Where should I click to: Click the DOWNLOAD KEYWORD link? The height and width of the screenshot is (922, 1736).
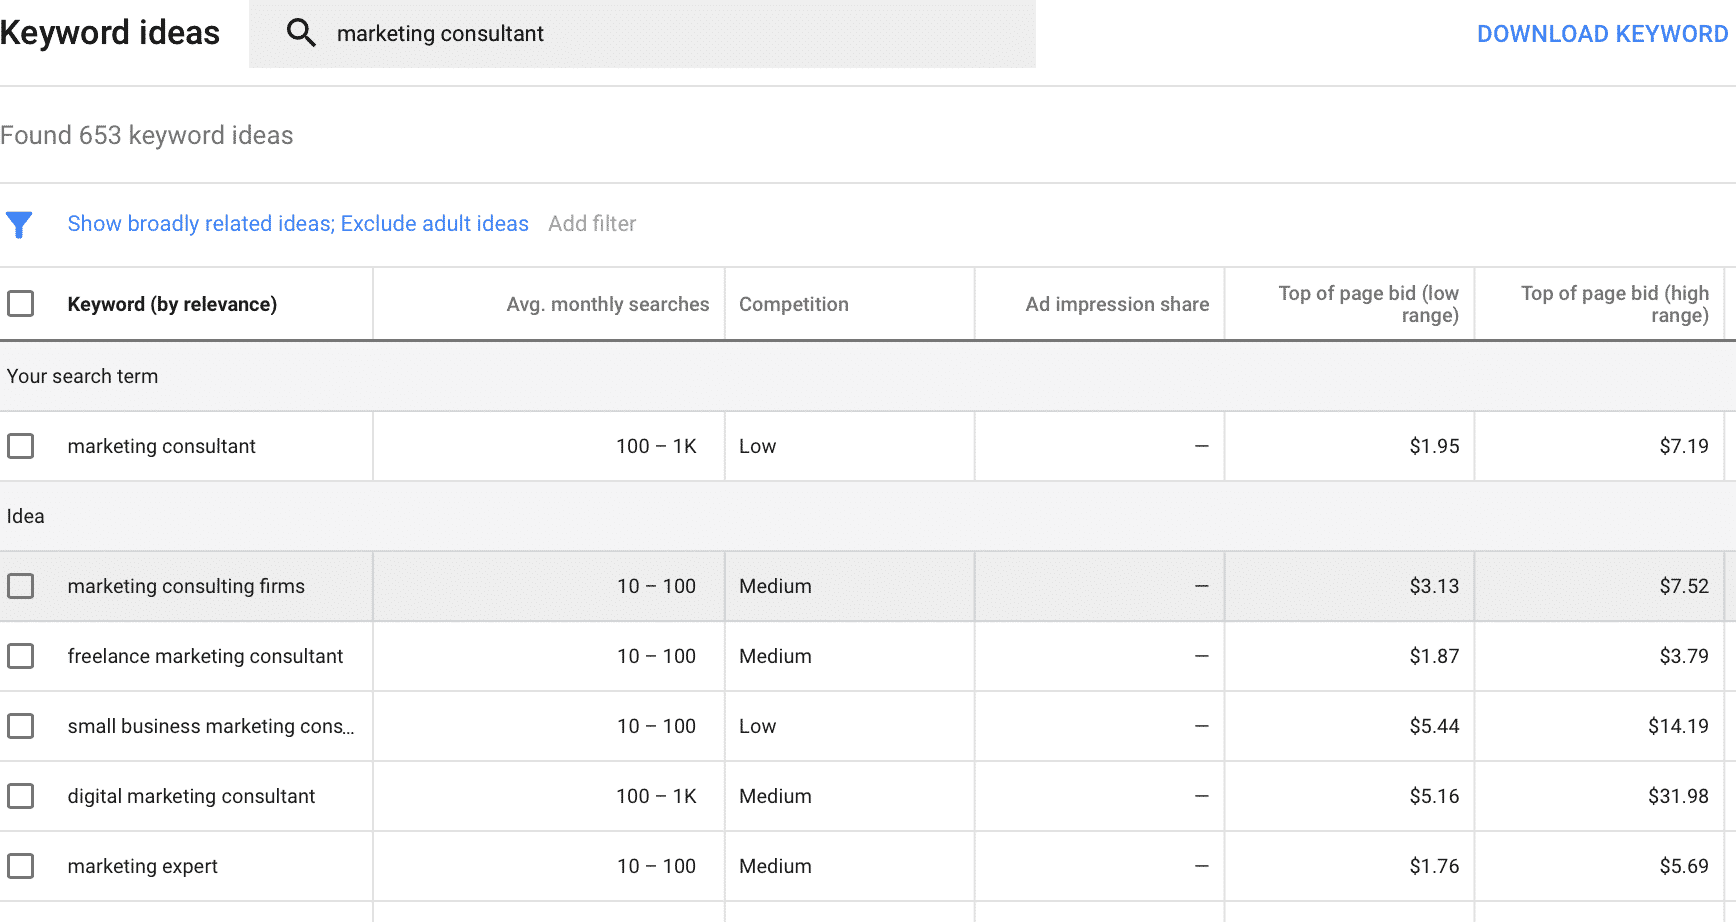(x=1602, y=34)
